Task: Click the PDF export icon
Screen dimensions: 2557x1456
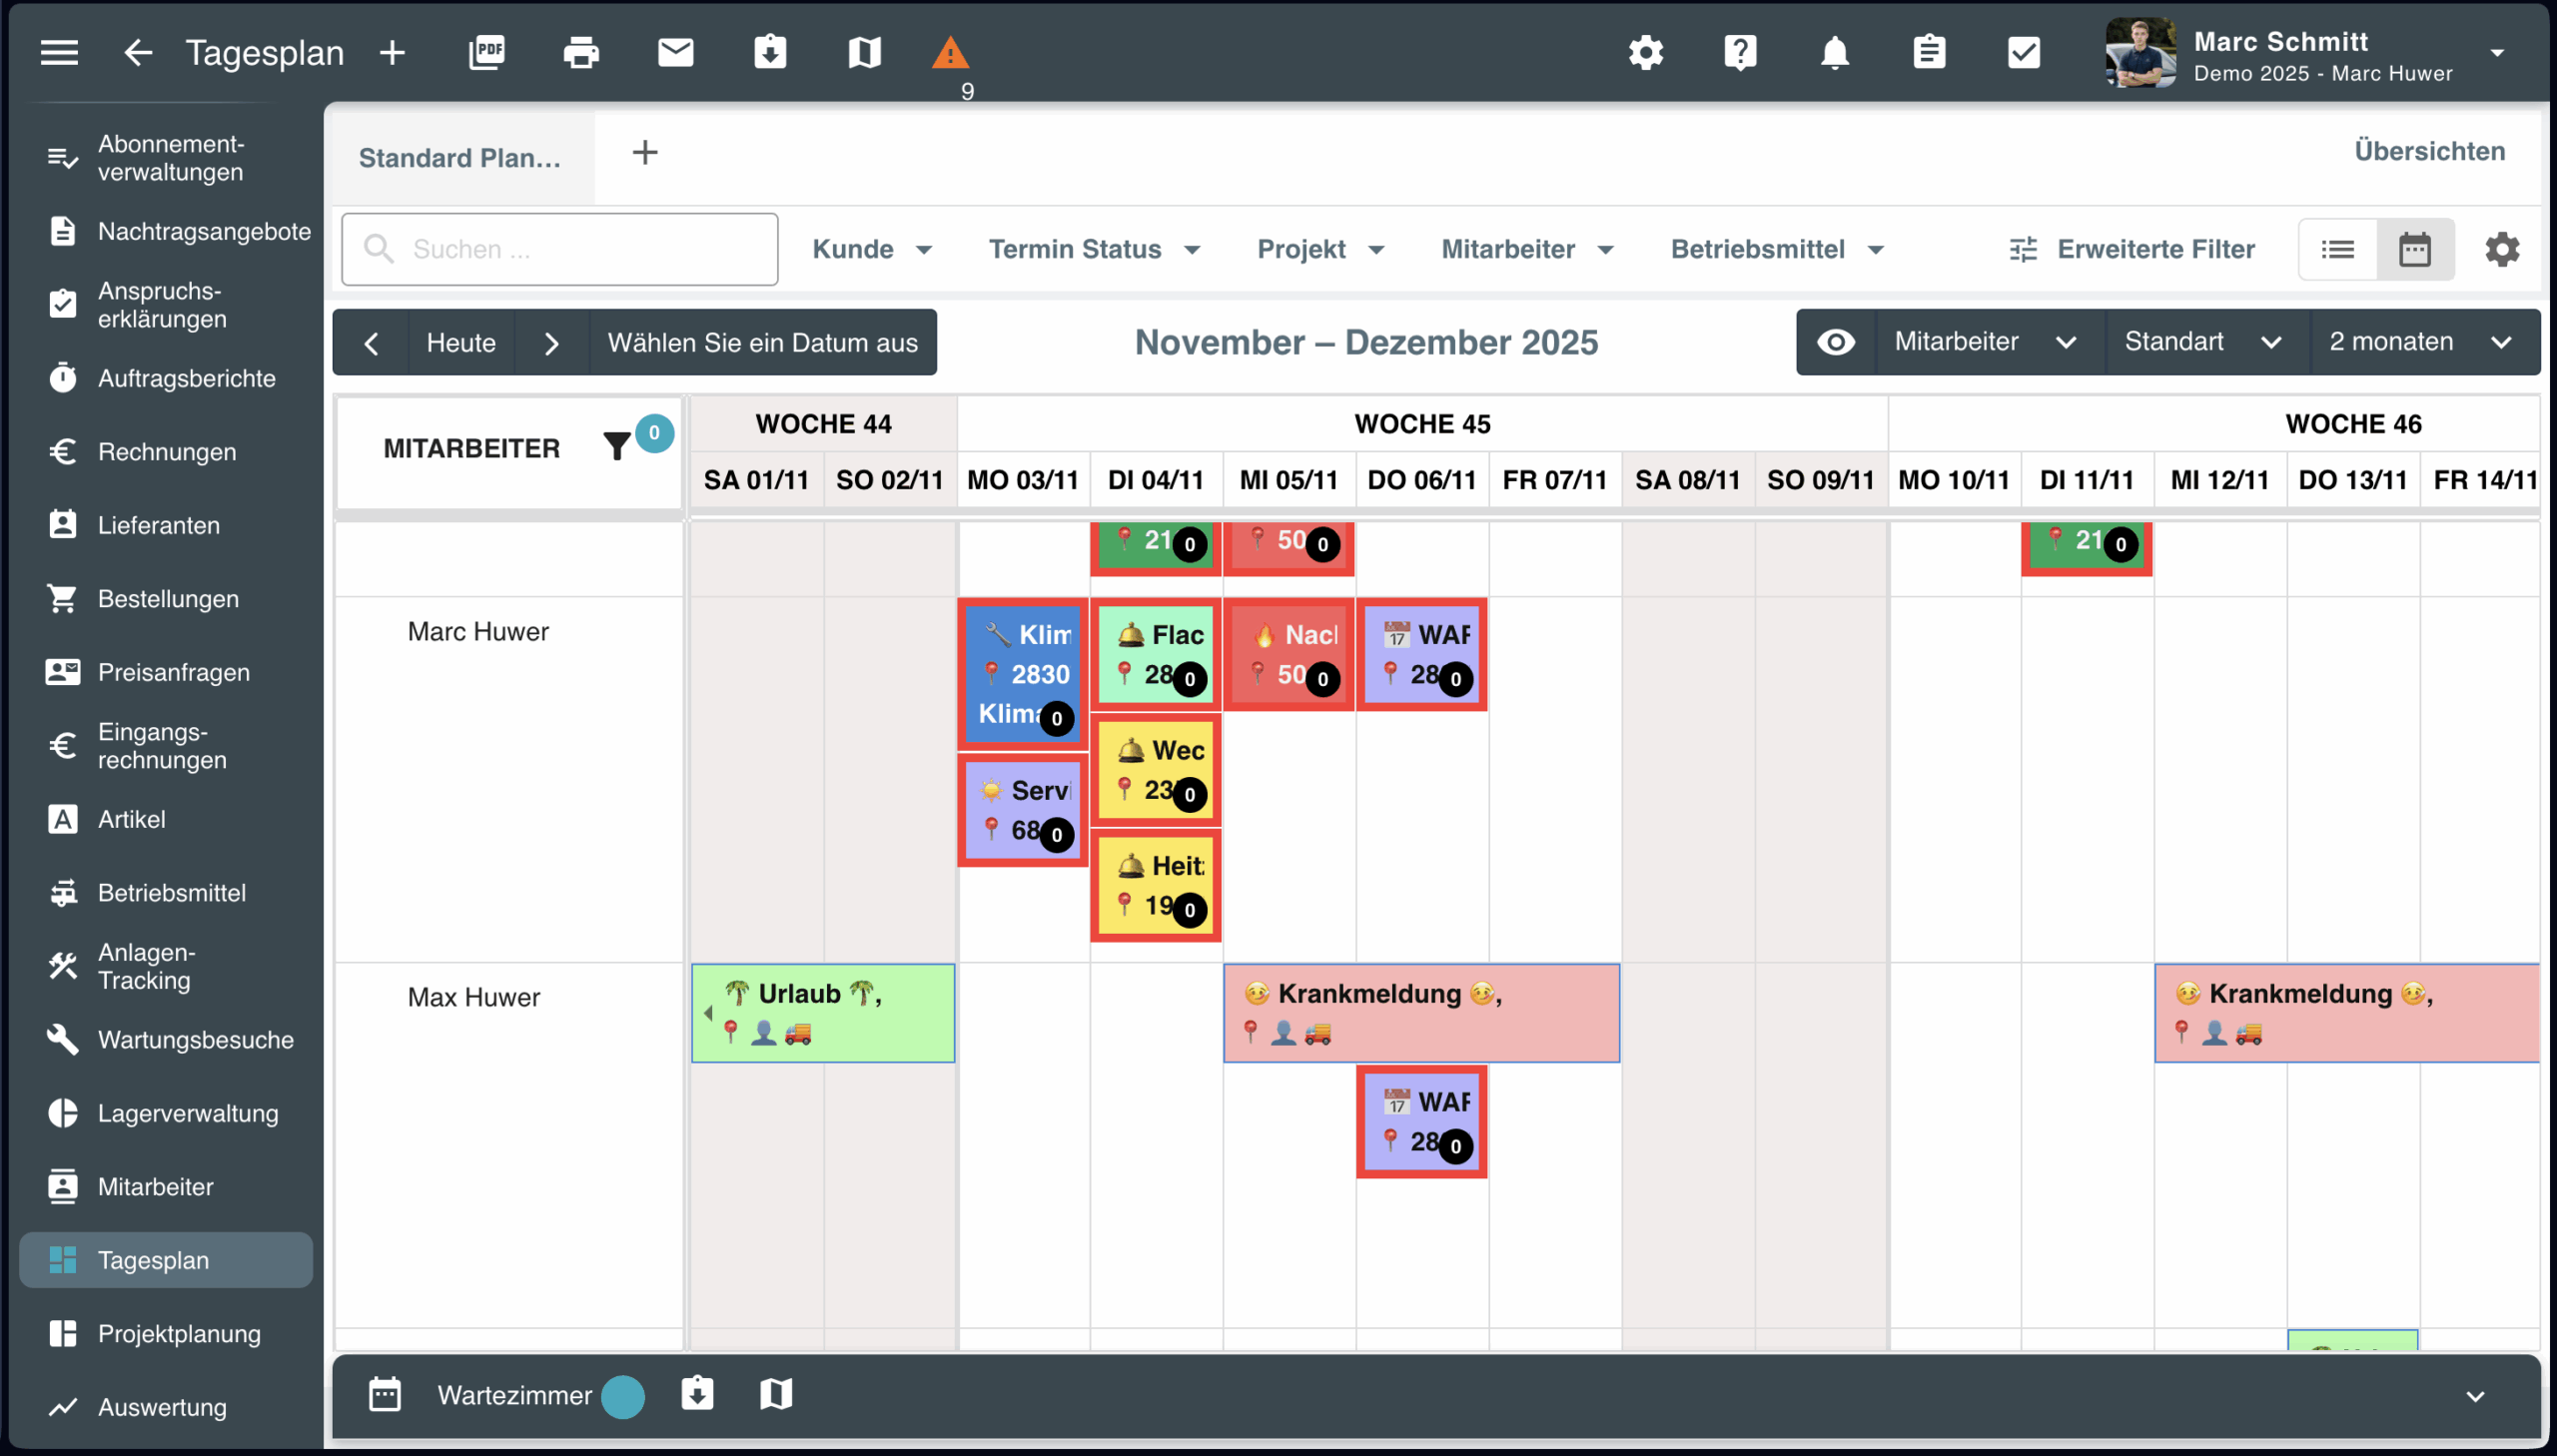Action: coord(487,52)
